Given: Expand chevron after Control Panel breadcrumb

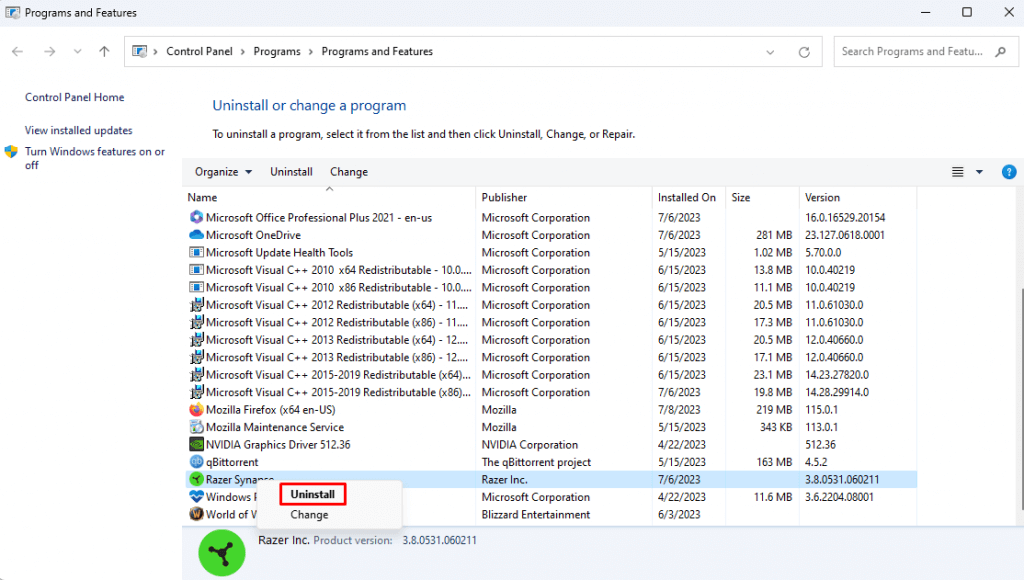Looking at the screenshot, I should pyautogui.click(x=243, y=52).
